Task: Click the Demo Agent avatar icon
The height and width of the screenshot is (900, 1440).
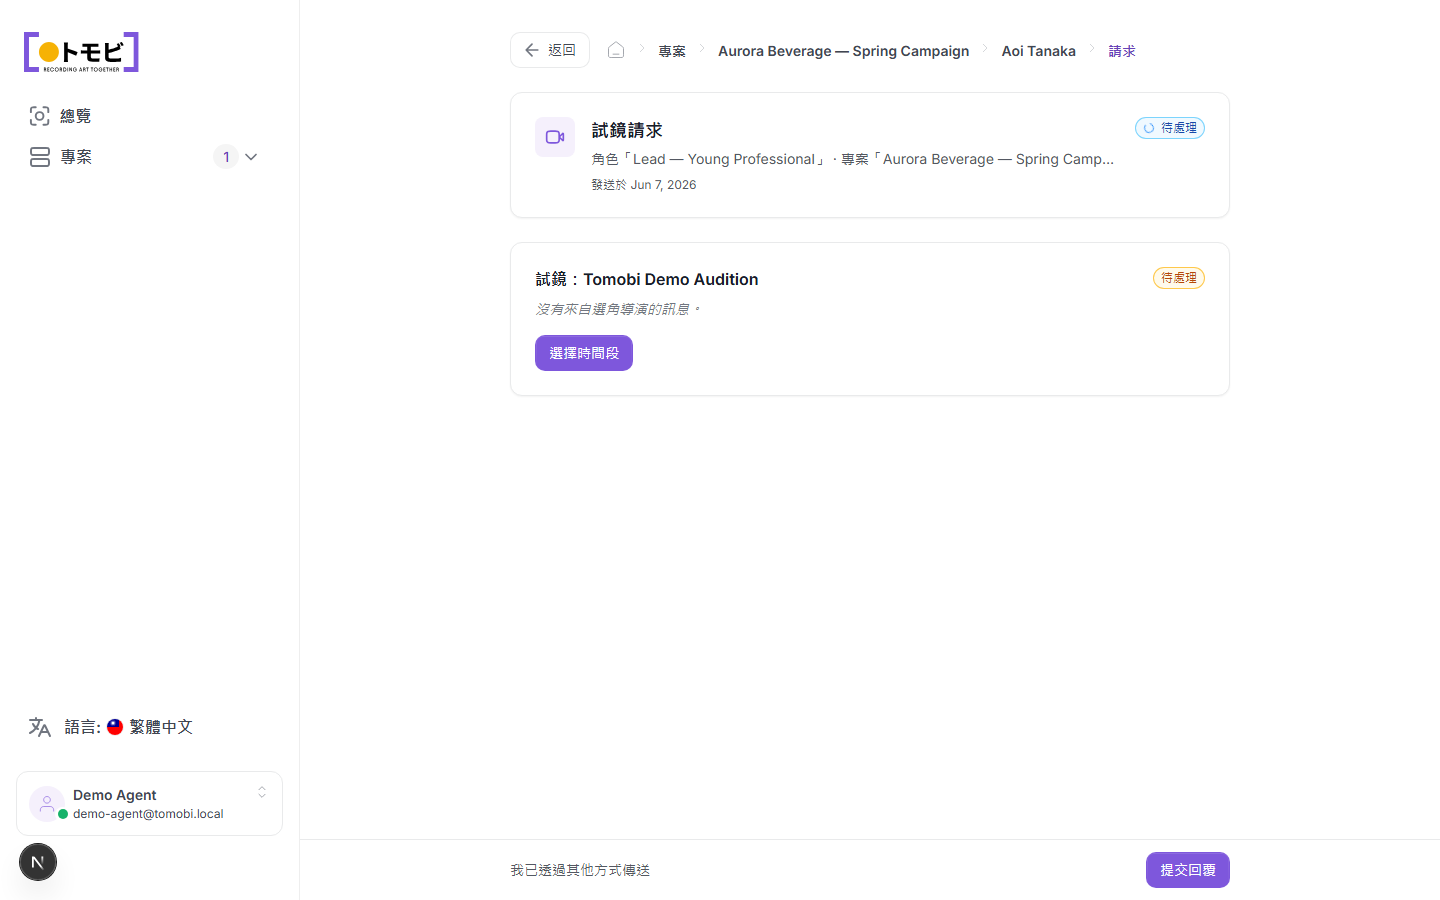Action: (x=46, y=803)
